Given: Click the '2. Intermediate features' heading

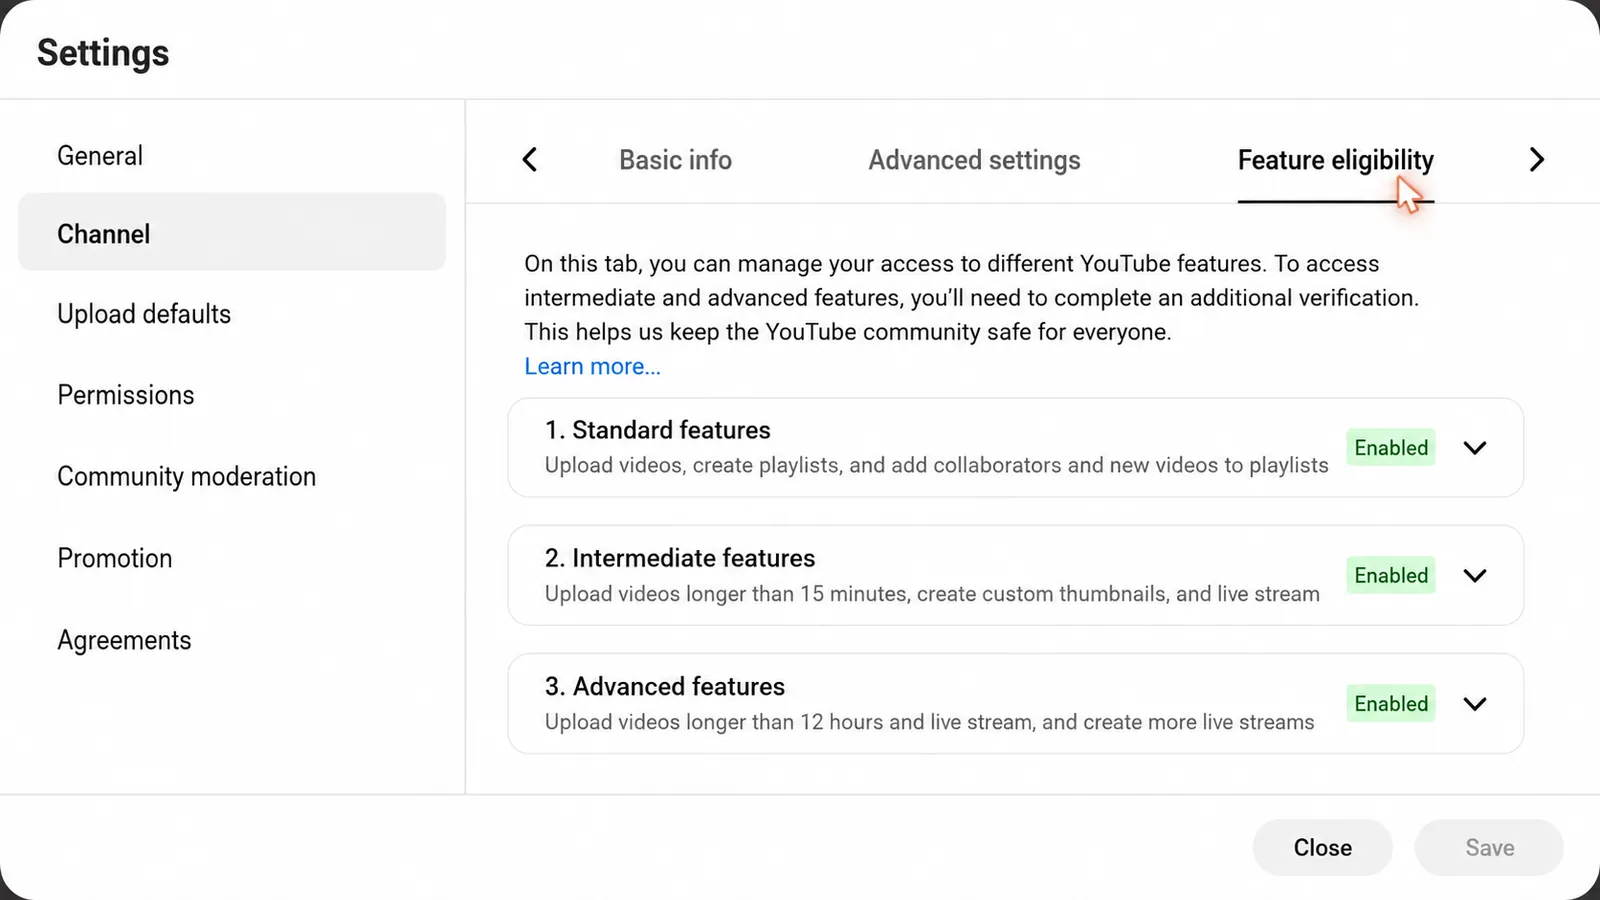Looking at the screenshot, I should (680, 558).
